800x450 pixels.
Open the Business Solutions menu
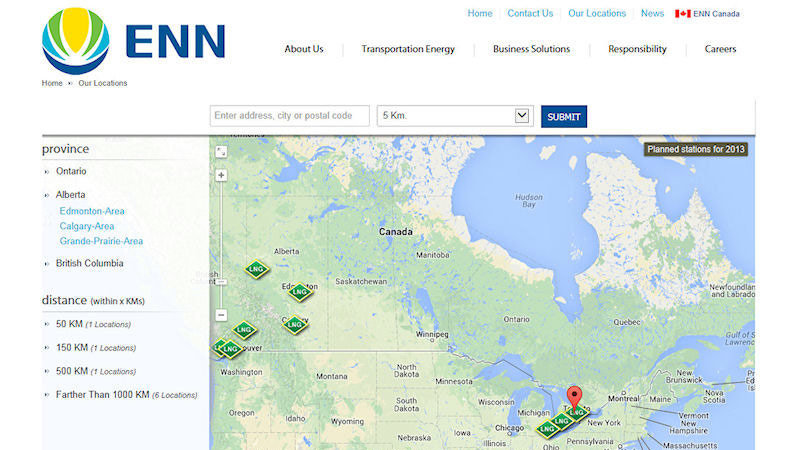coord(532,49)
